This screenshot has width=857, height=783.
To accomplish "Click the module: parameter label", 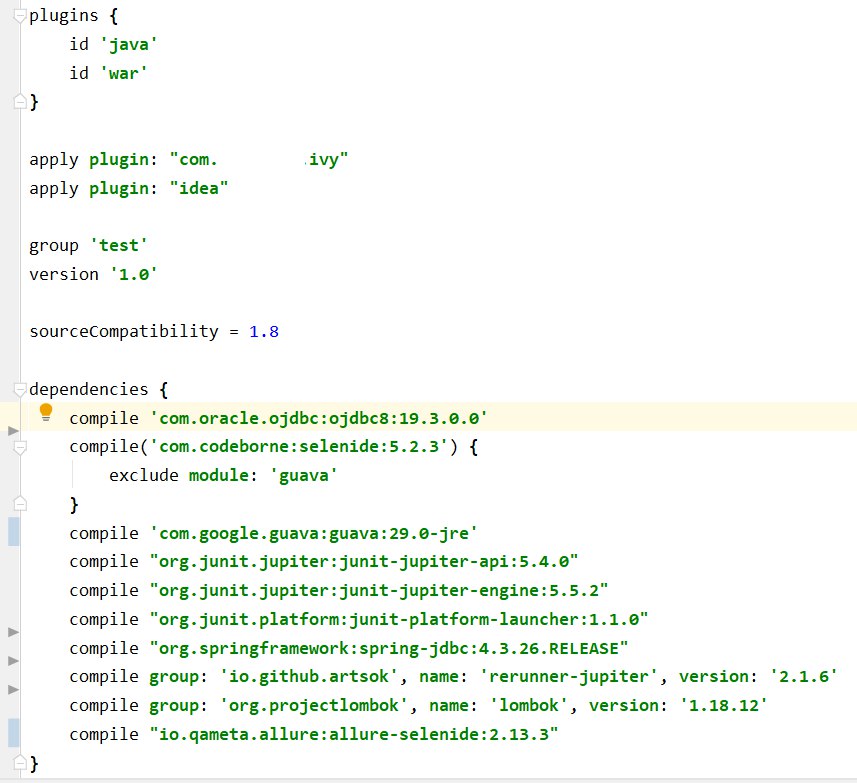I will pyautogui.click(x=223, y=475).
